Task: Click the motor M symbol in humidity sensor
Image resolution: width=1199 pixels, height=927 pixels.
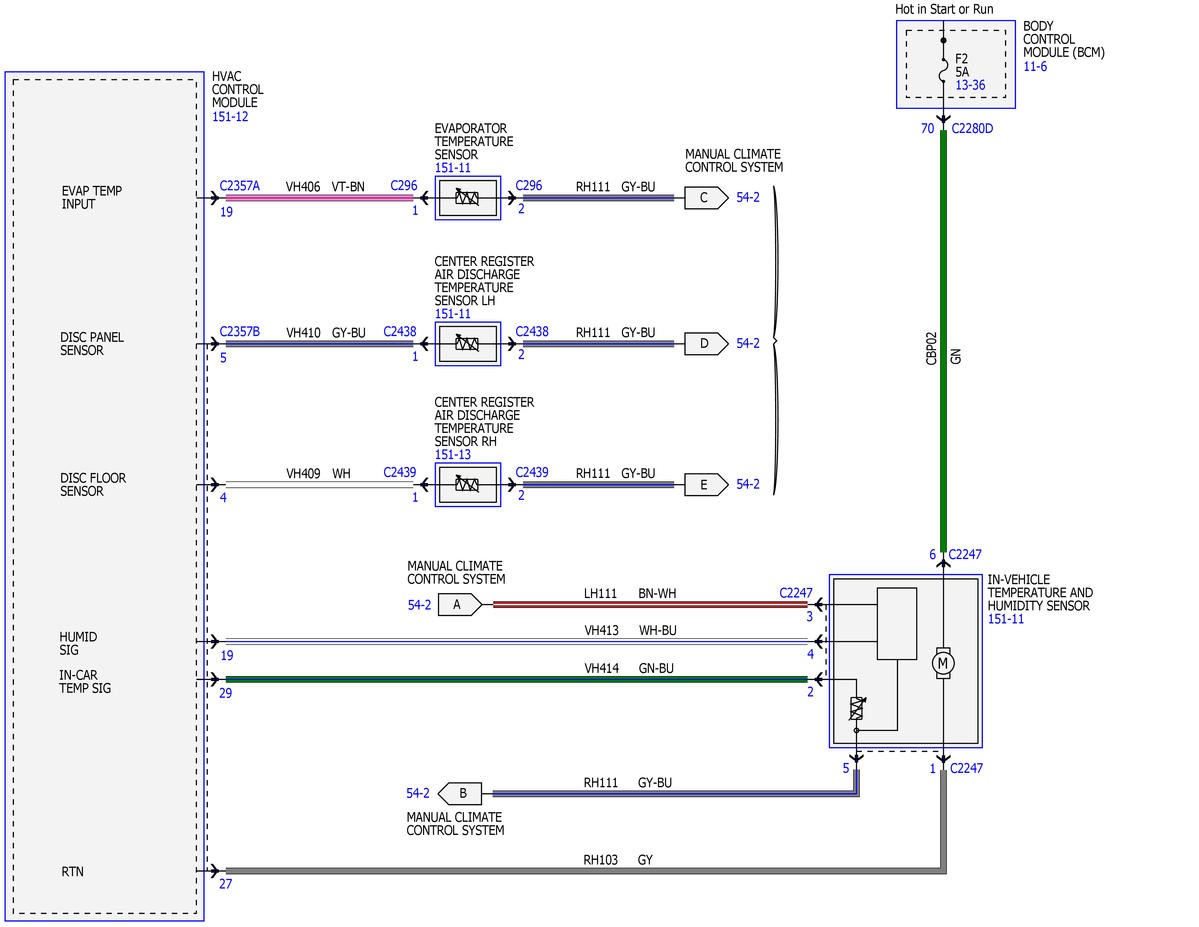Action: [x=943, y=663]
